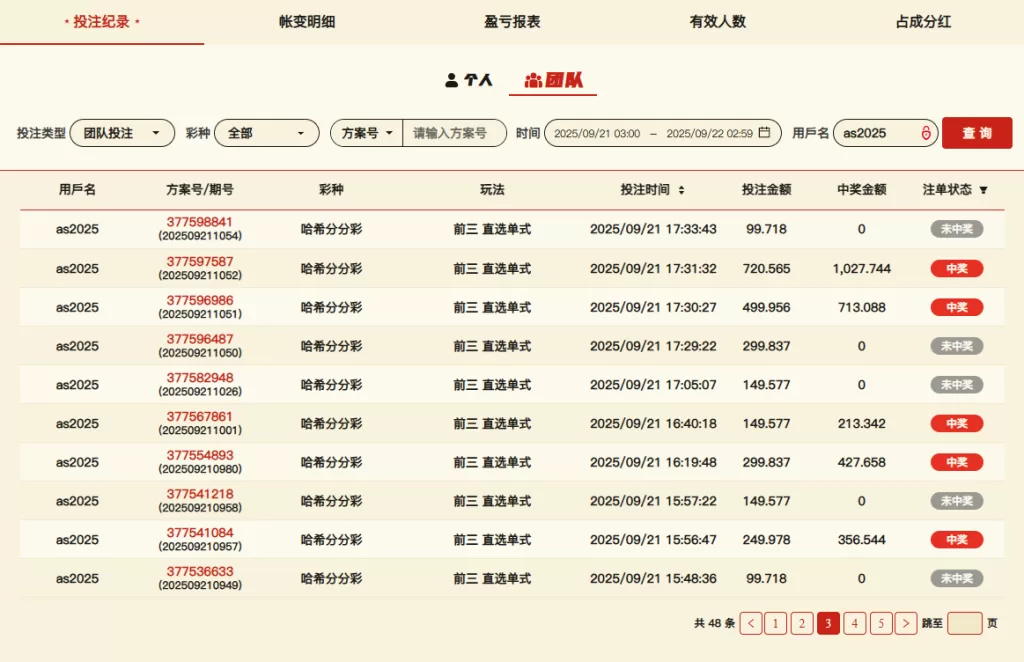The height and width of the screenshot is (662, 1024).
Task: Switch to the 盈亏报表 tab
Action: tap(512, 21)
